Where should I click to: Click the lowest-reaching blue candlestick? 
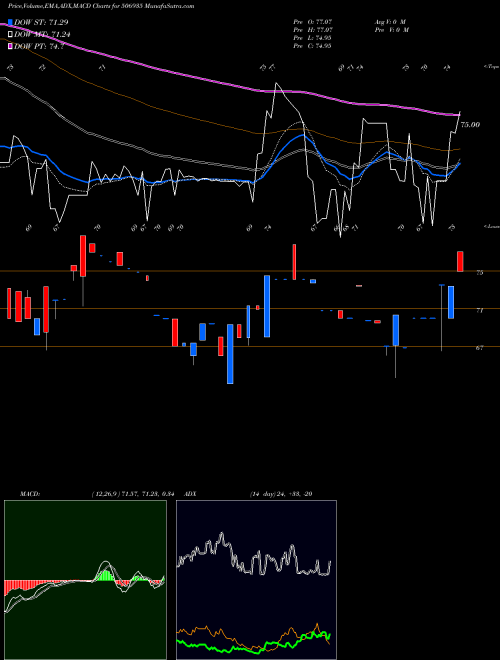point(230,354)
